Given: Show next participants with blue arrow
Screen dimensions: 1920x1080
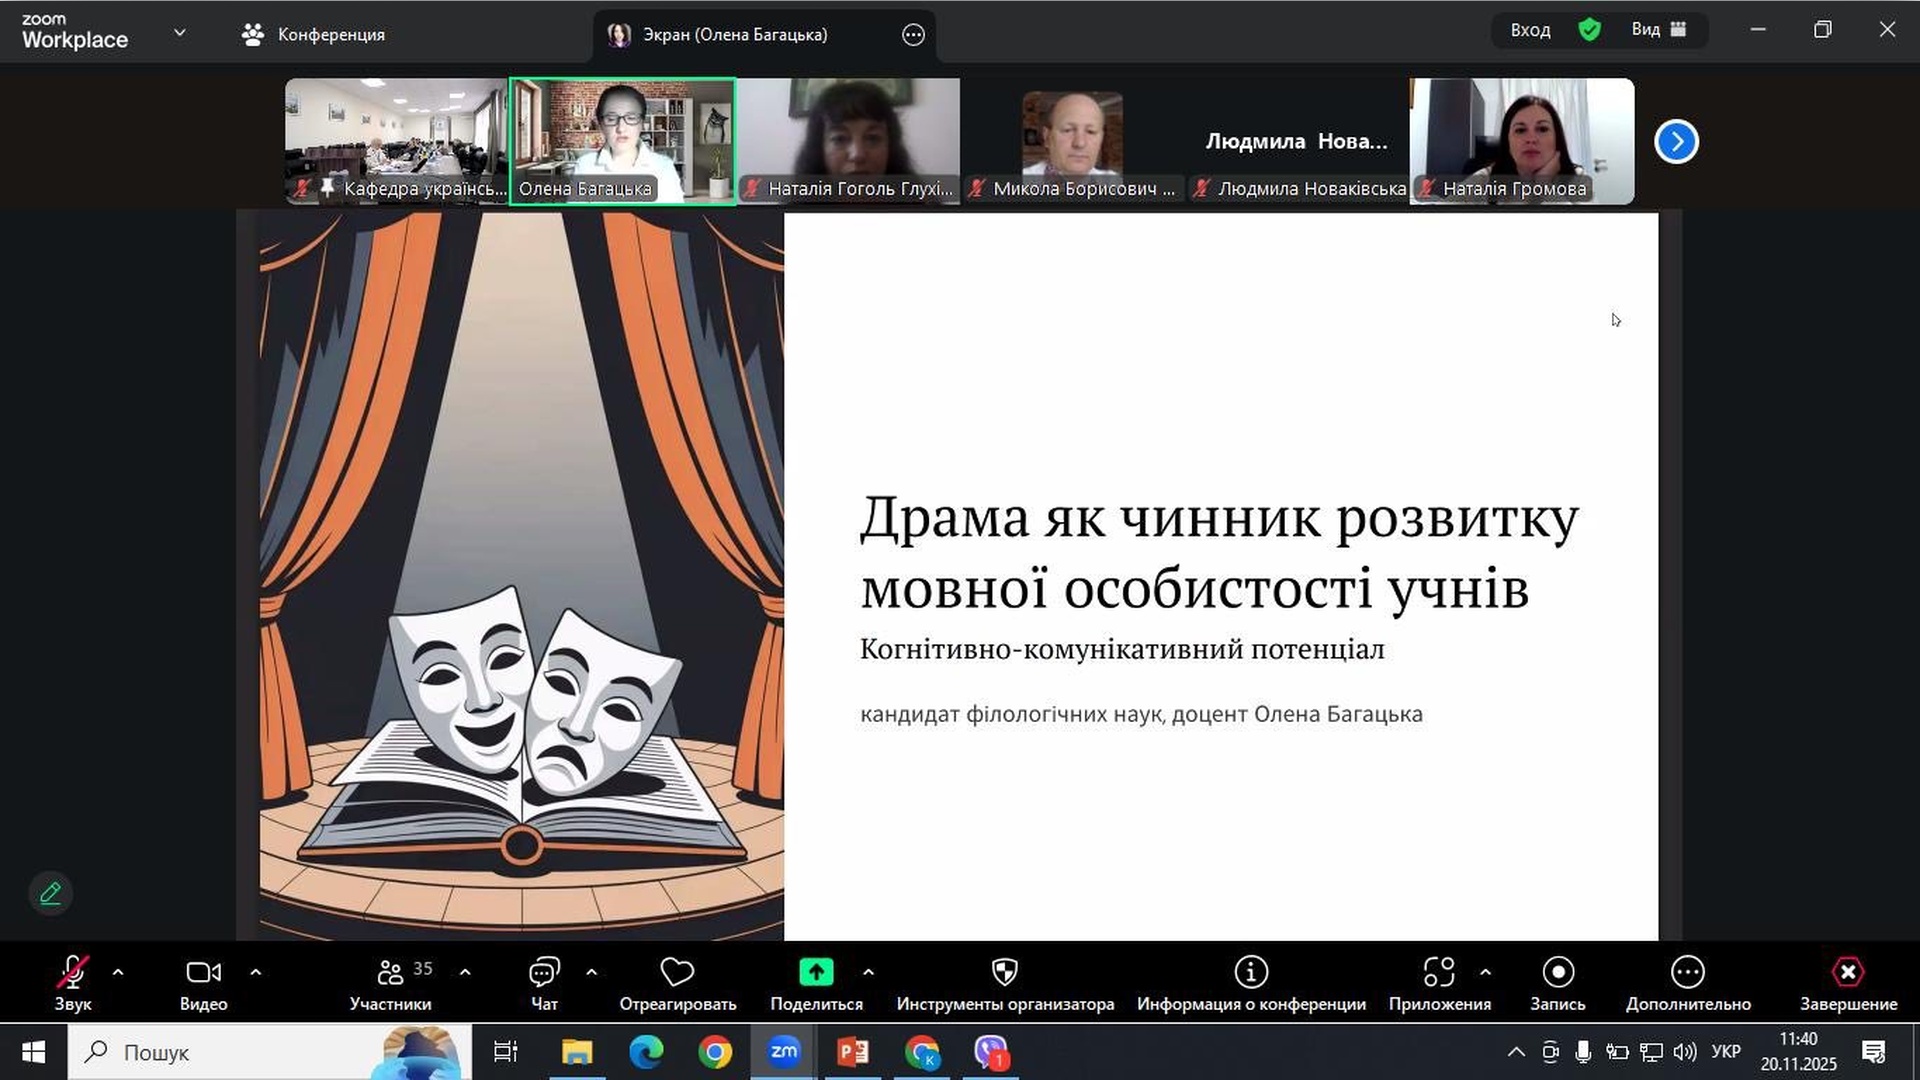Looking at the screenshot, I should [x=1676, y=142].
